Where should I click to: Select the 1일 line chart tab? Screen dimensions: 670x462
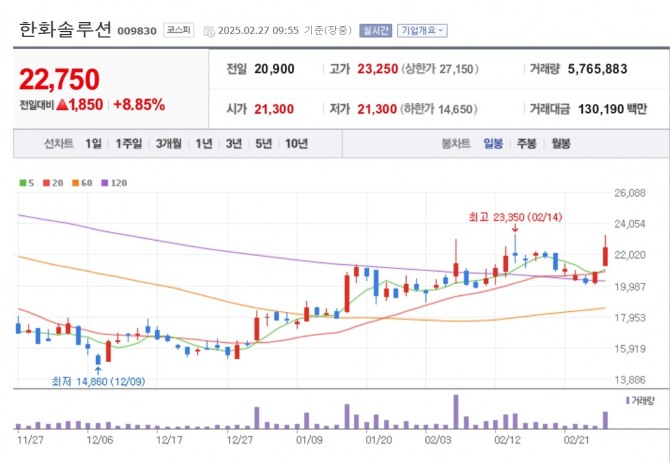(x=93, y=144)
